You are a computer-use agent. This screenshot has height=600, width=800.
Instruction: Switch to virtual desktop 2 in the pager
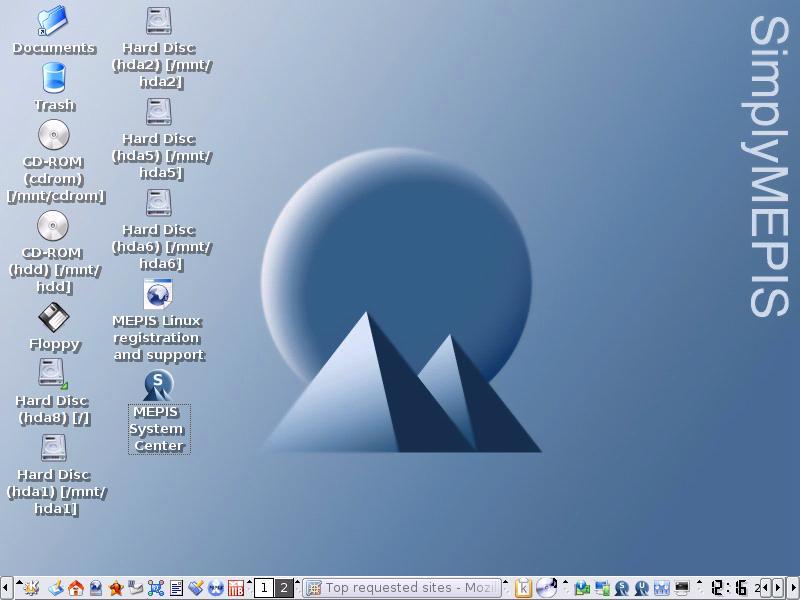pos(284,588)
